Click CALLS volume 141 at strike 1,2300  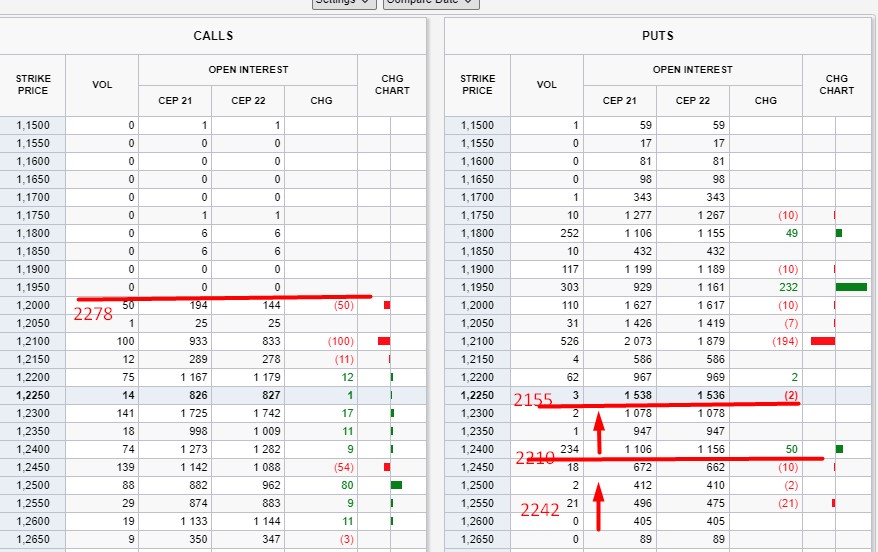point(125,413)
